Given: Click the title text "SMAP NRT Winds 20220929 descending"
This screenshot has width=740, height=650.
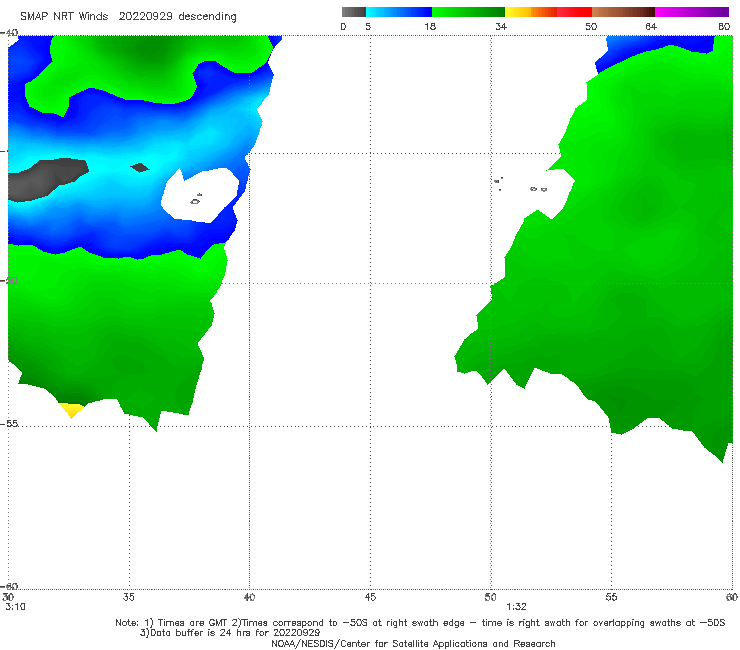Looking at the screenshot, I should point(128,16).
